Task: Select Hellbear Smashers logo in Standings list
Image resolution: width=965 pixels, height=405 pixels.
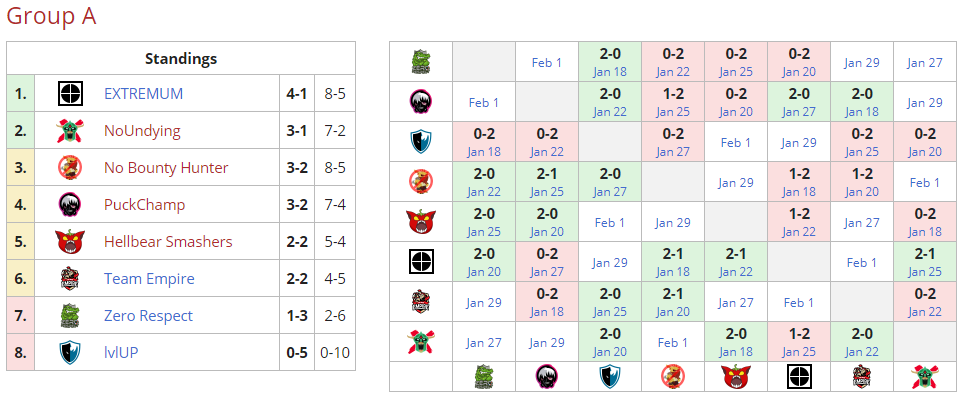Action: [x=69, y=242]
